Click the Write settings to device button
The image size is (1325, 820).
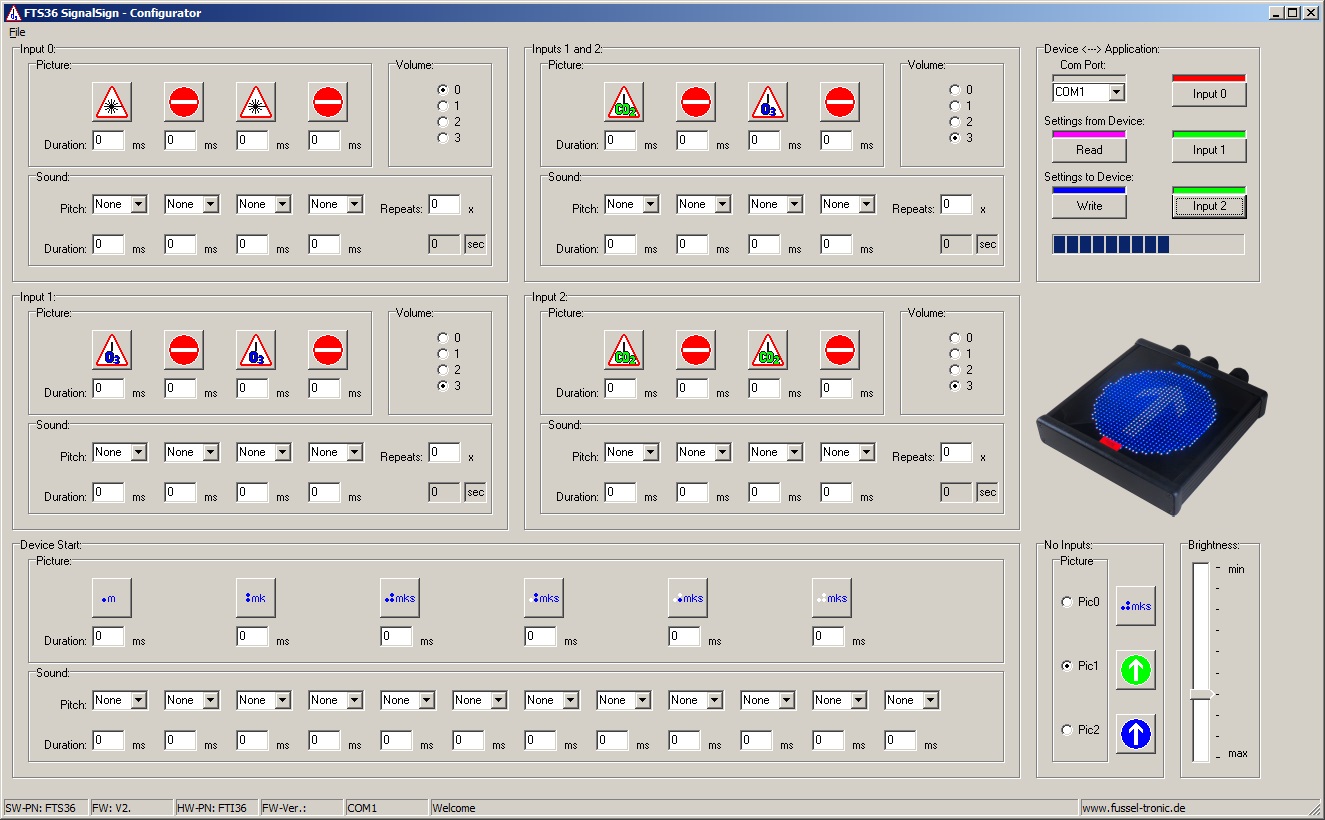click(x=1089, y=206)
